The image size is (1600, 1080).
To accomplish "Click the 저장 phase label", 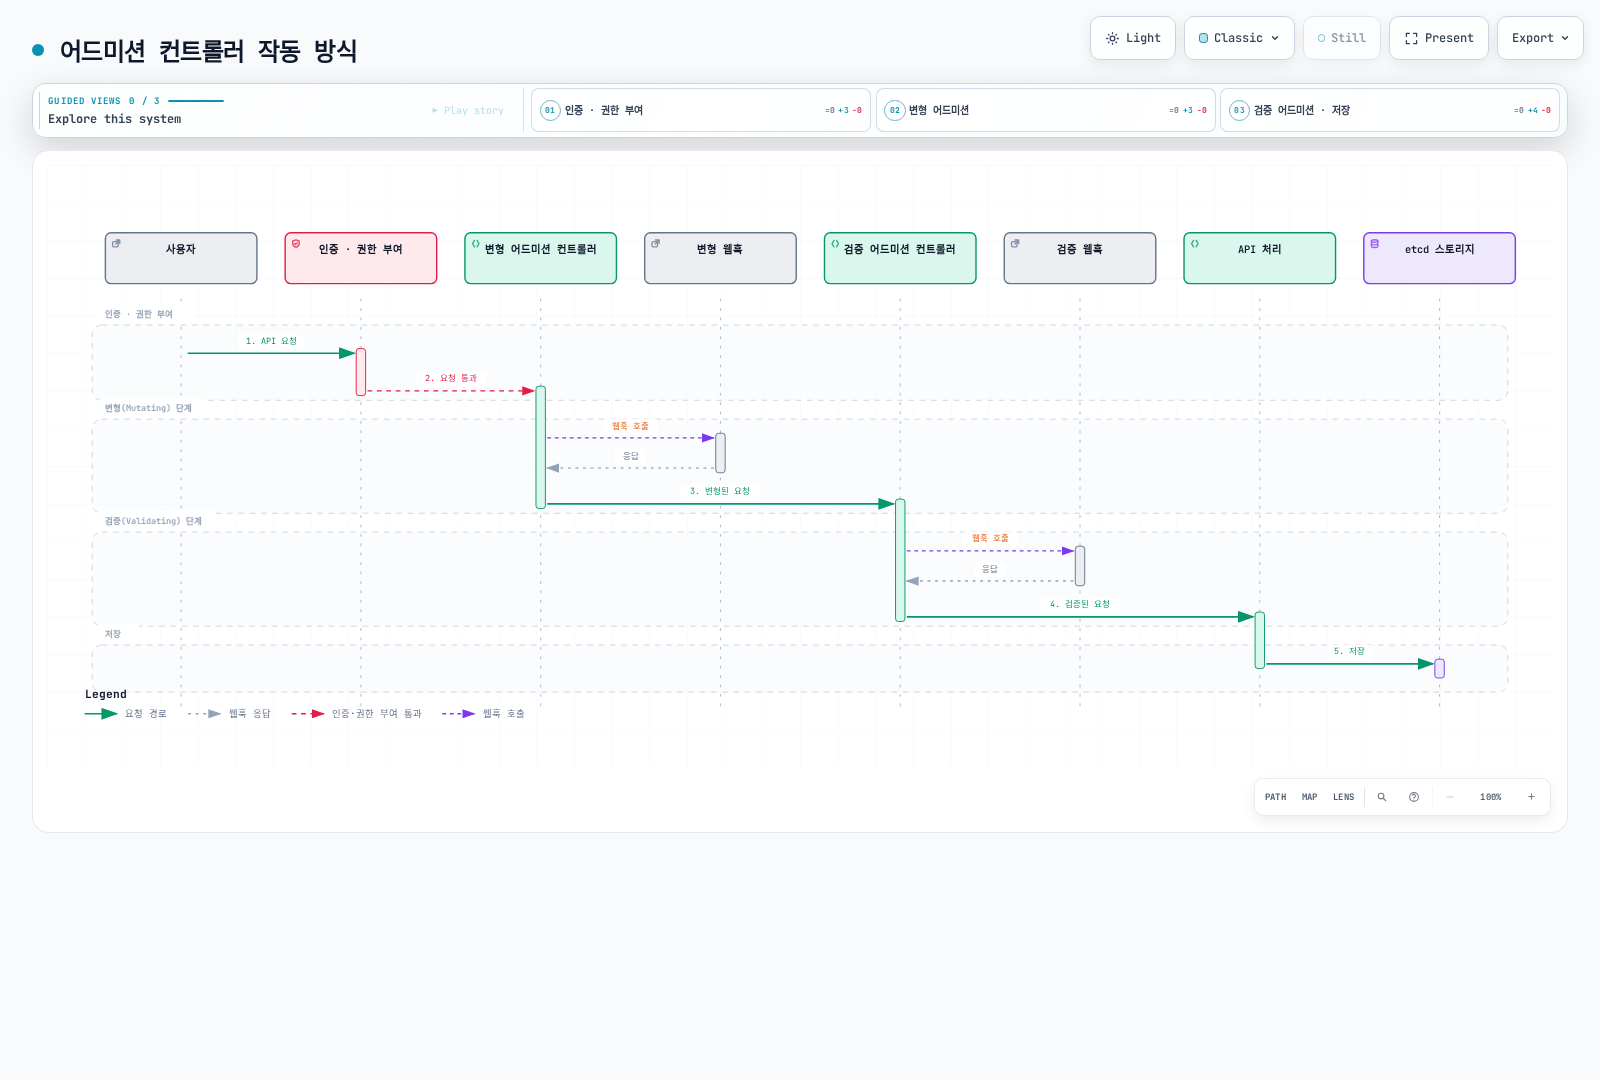I will 113,634.
